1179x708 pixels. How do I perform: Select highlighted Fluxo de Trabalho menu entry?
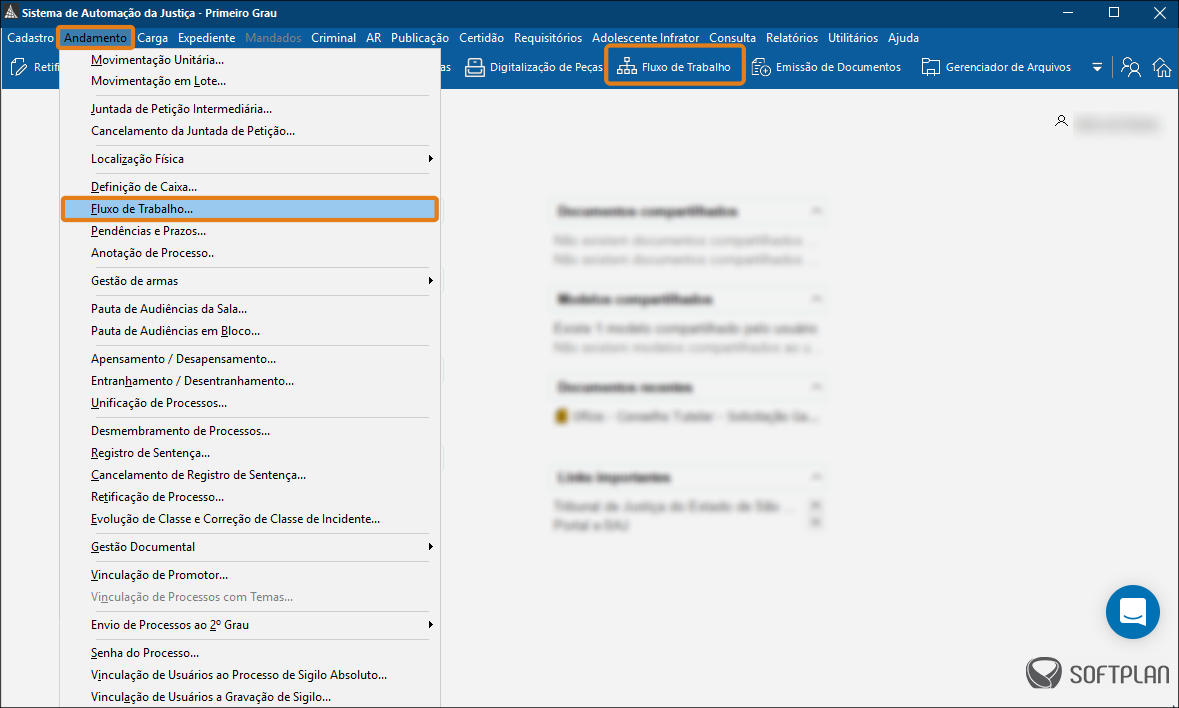coord(250,209)
